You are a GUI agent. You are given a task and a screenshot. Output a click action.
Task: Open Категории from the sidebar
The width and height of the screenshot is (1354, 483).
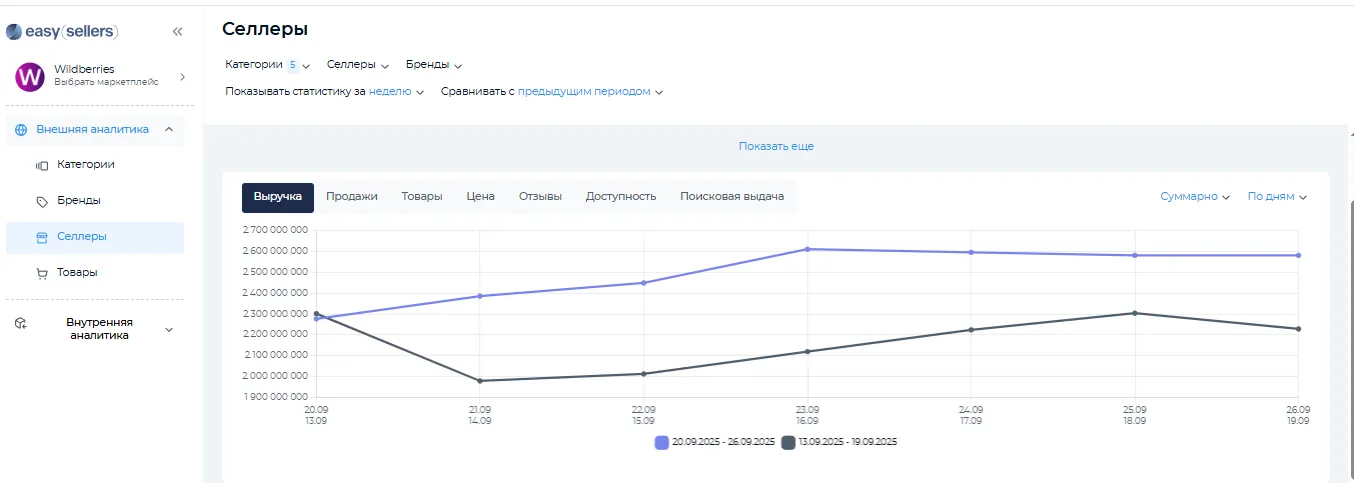[x=85, y=165]
